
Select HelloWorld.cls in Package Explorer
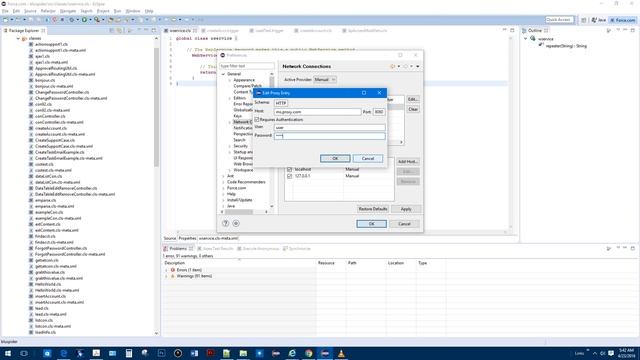pyautogui.click(x=48, y=284)
